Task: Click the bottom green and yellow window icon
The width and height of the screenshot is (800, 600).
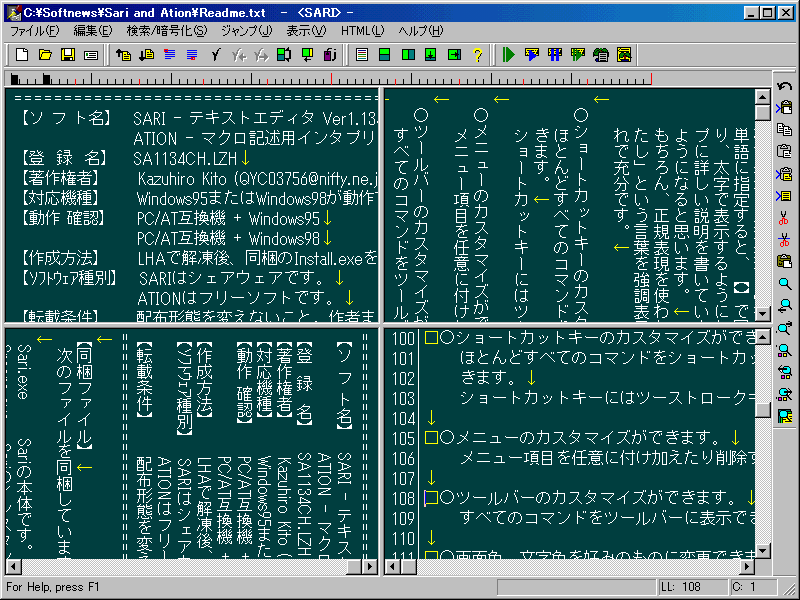Action: 785,416
